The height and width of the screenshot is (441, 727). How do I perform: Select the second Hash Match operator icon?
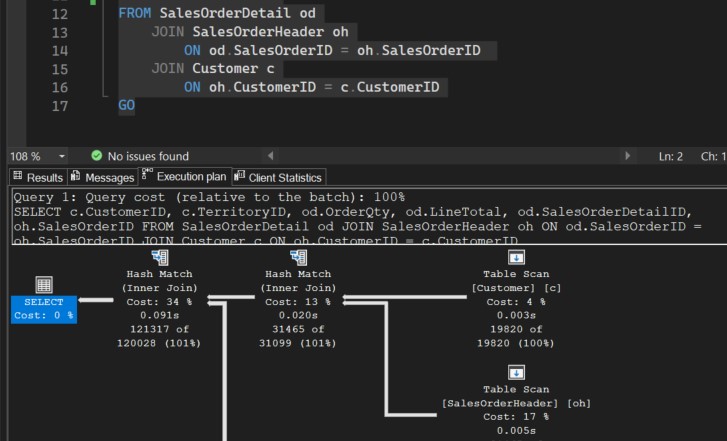click(x=298, y=258)
